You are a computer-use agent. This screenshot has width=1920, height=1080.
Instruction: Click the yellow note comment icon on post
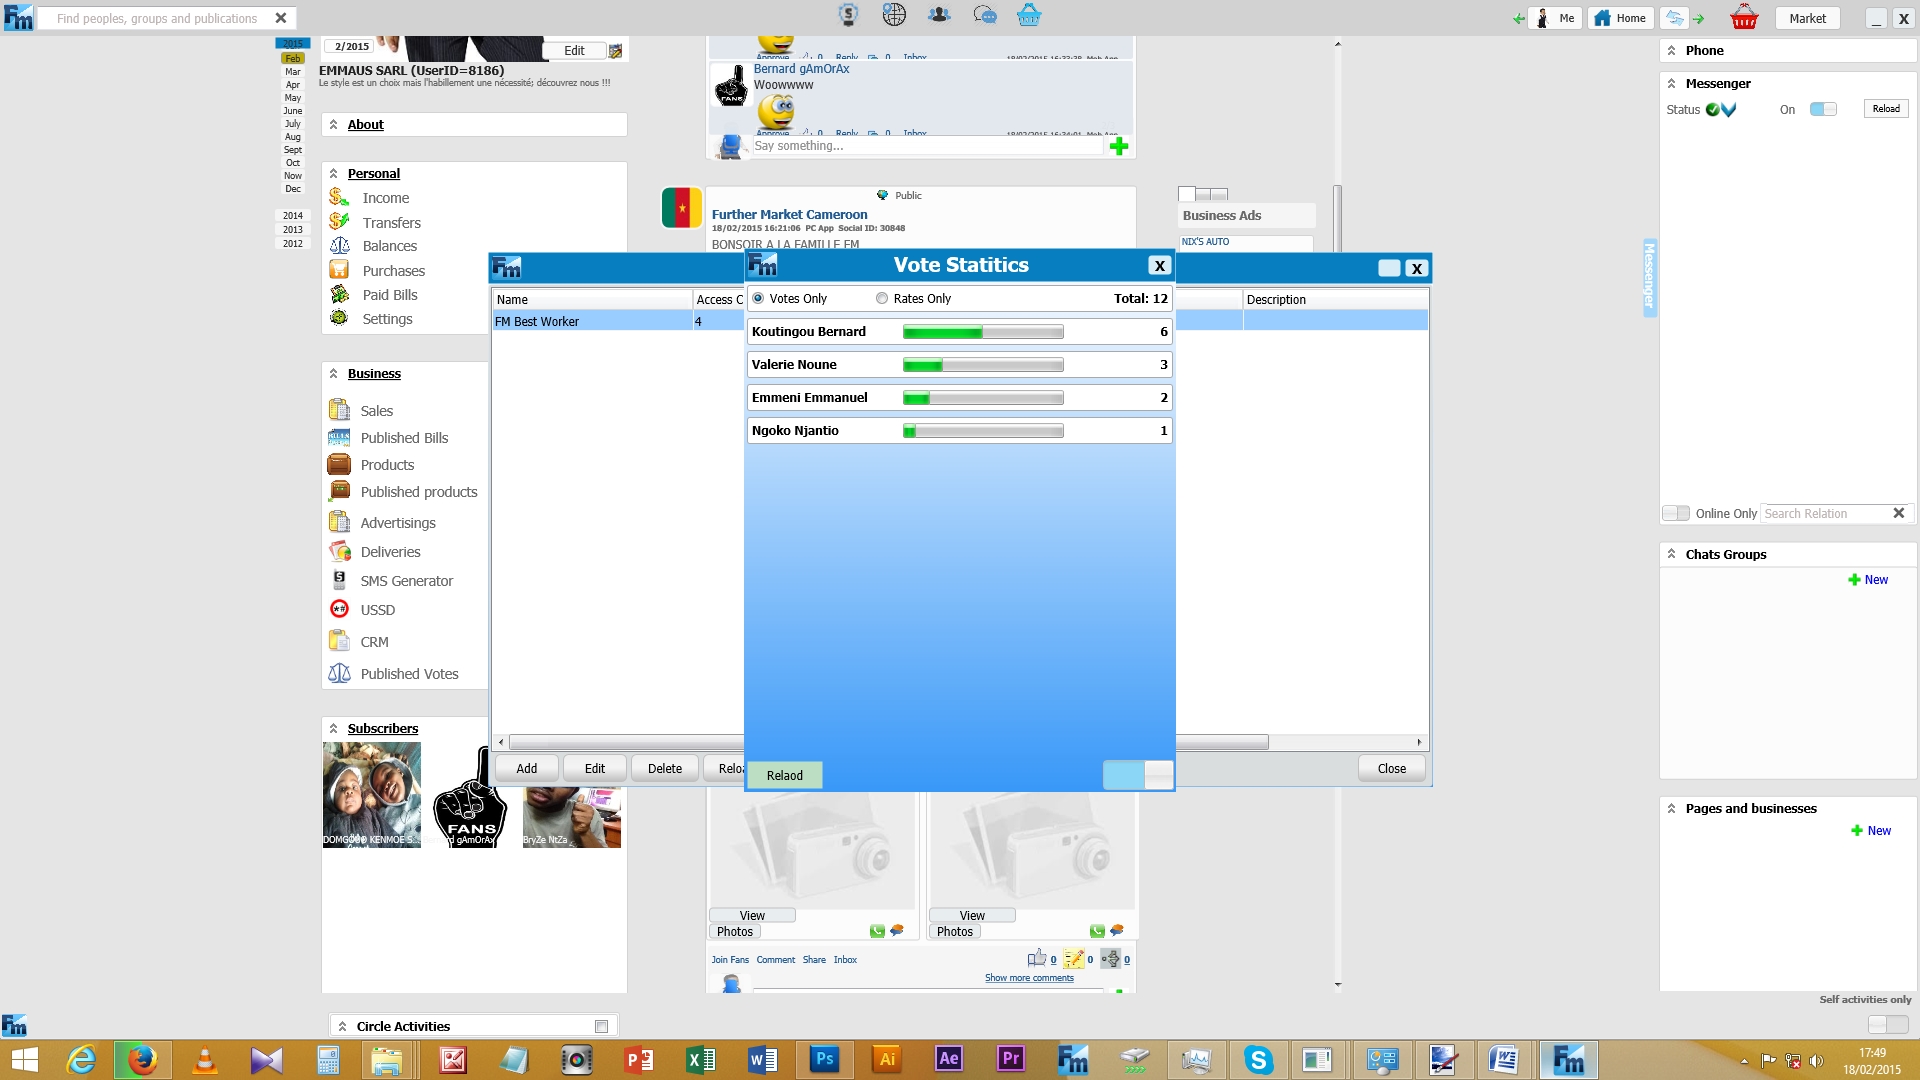1073,959
